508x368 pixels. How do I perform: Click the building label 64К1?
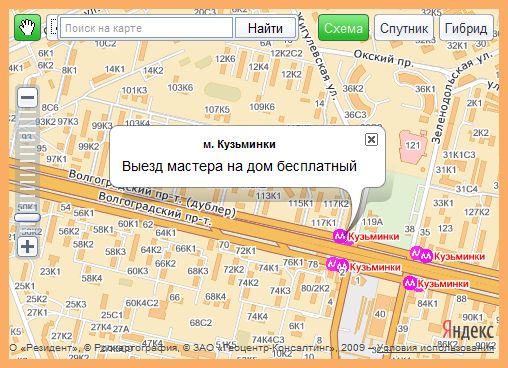tap(166, 232)
